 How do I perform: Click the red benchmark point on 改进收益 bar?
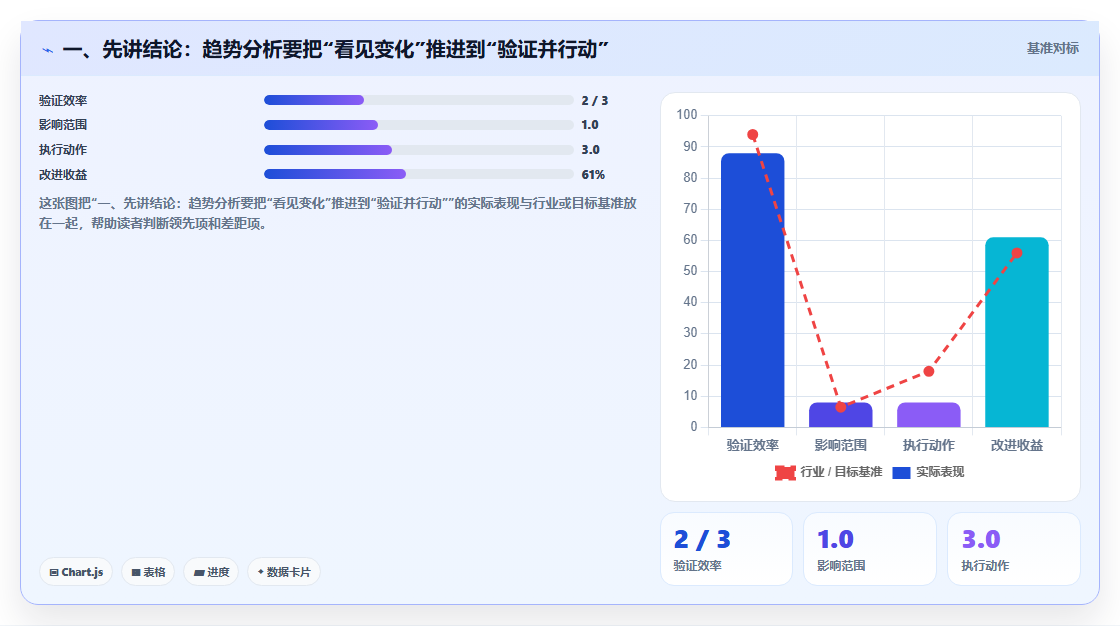1016,253
